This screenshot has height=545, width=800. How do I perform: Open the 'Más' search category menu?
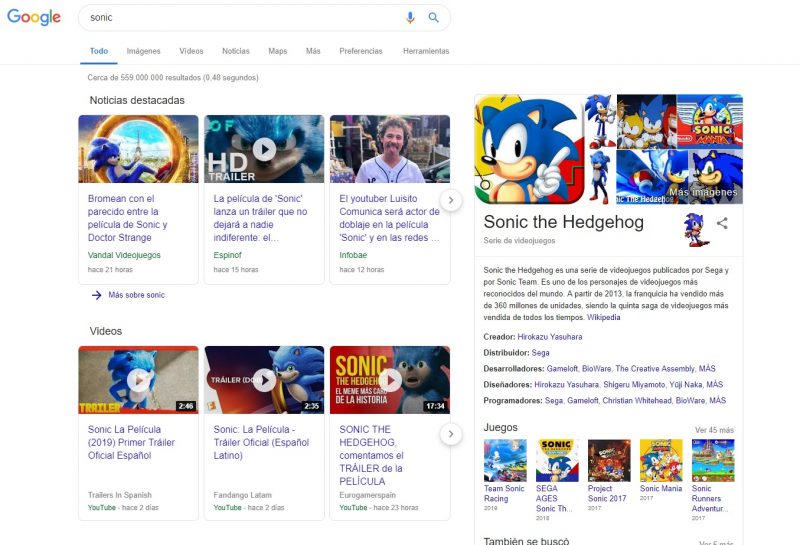click(313, 51)
